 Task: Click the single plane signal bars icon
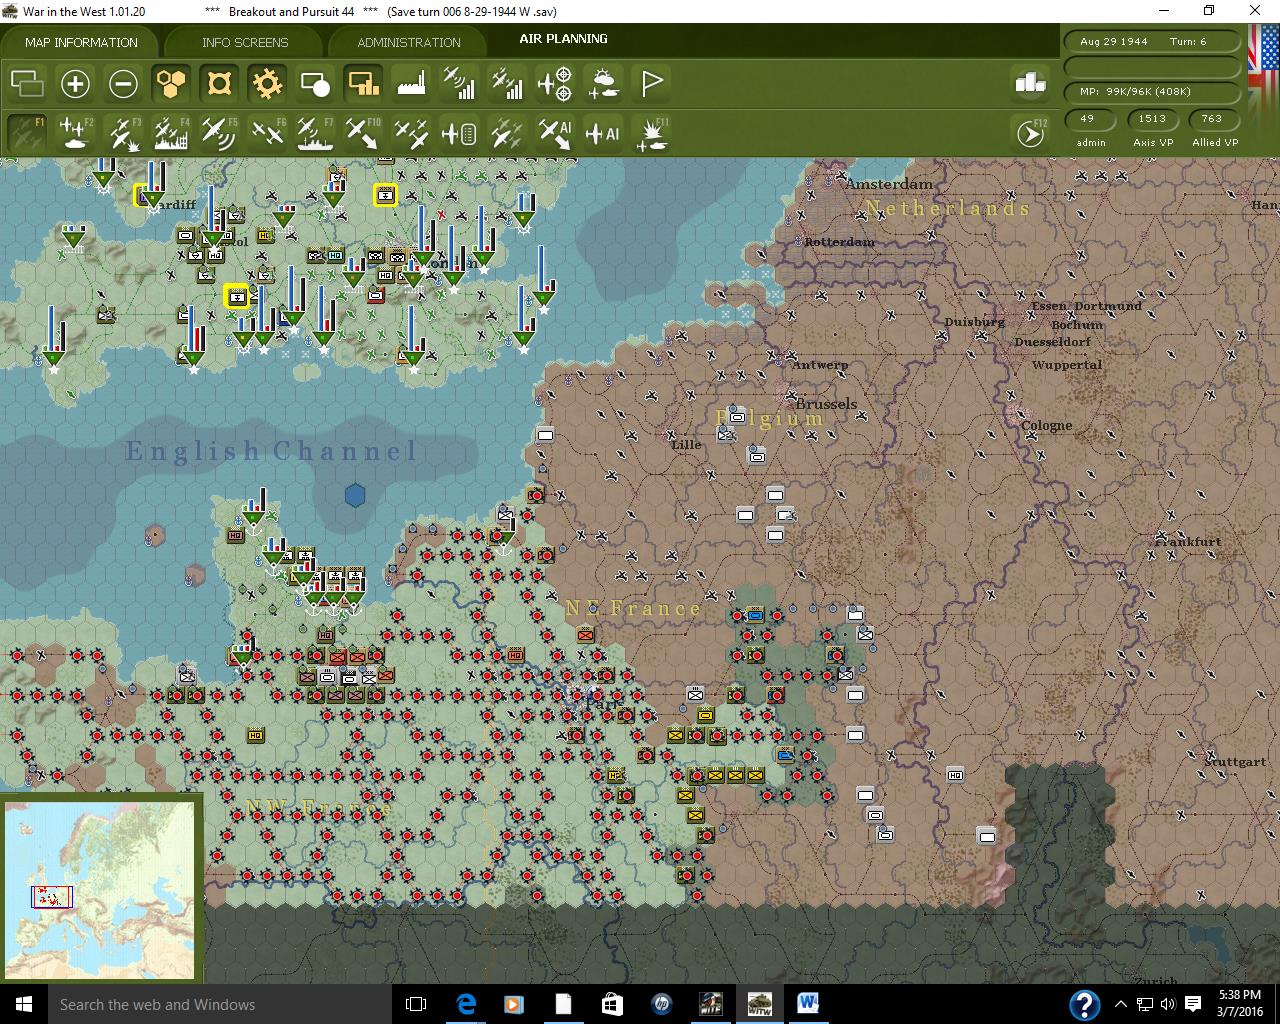[x=459, y=83]
